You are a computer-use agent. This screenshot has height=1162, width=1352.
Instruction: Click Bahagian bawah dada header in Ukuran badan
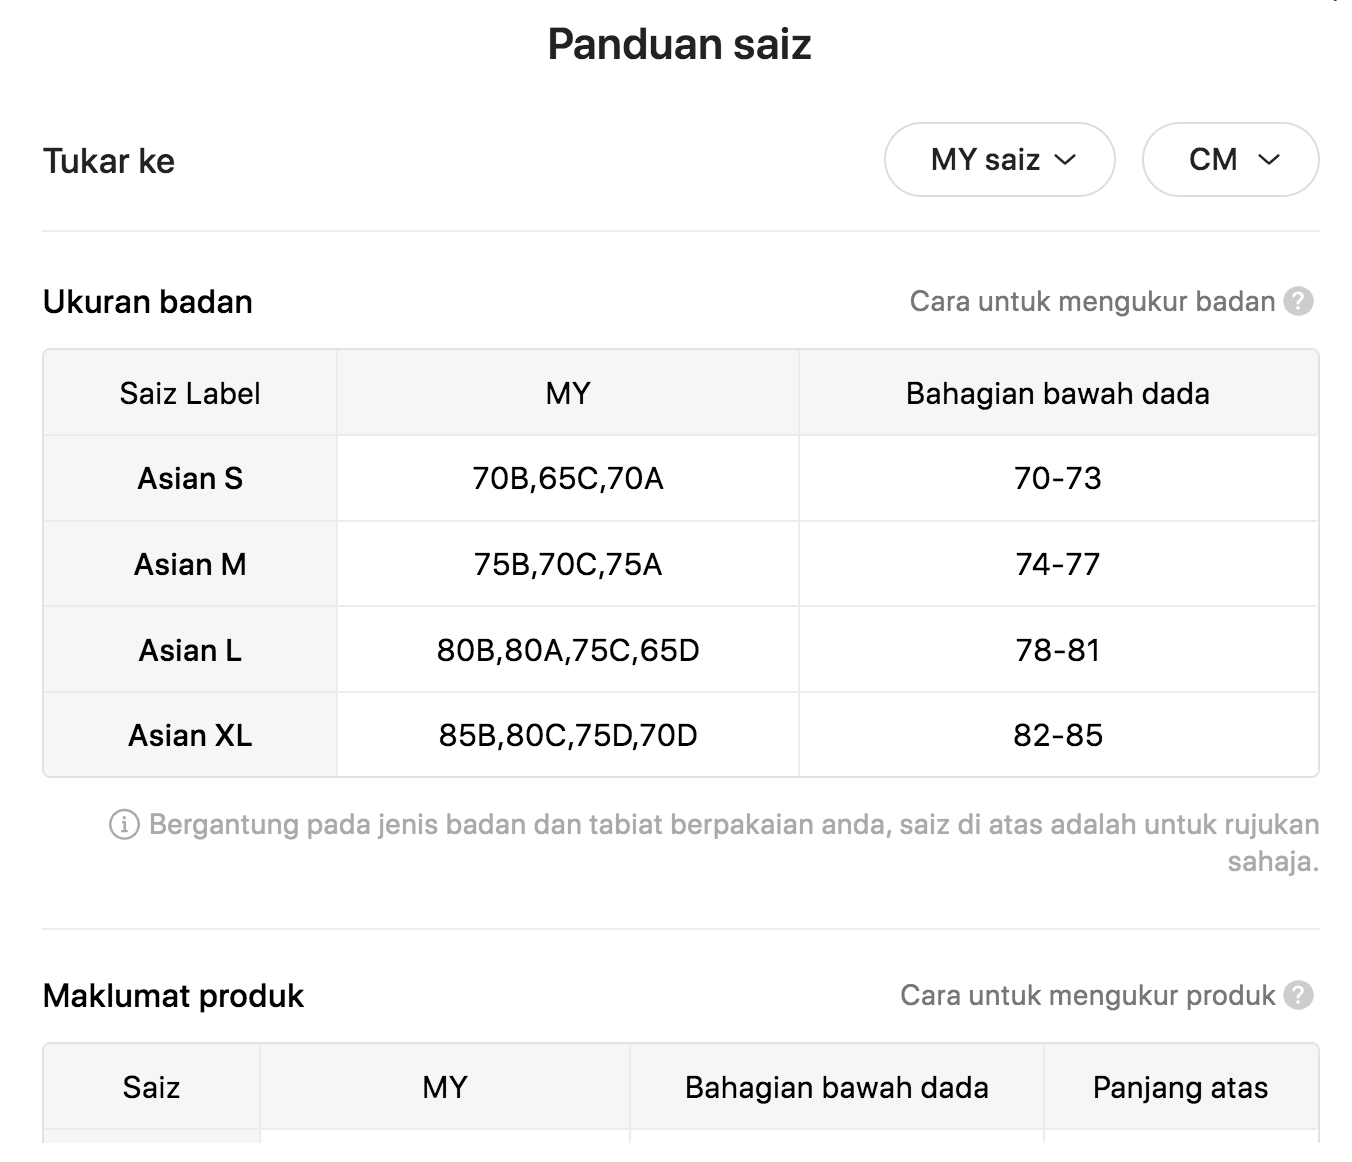1058,393
